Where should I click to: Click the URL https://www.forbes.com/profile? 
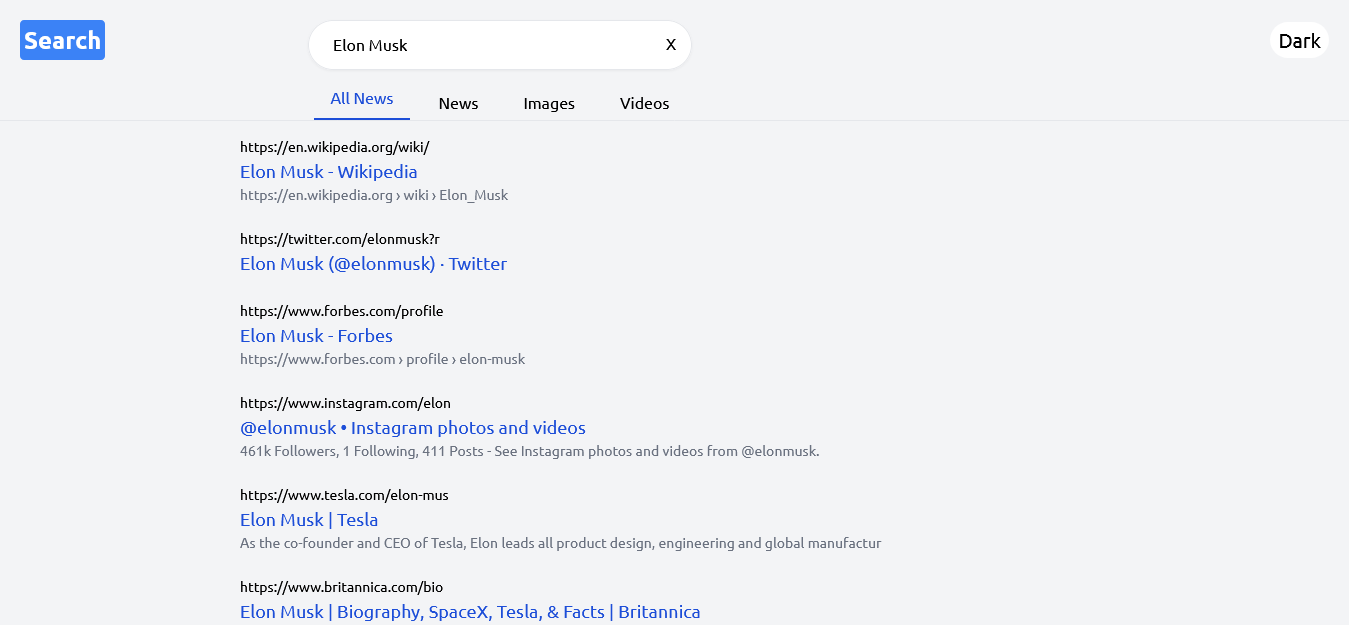point(341,311)
